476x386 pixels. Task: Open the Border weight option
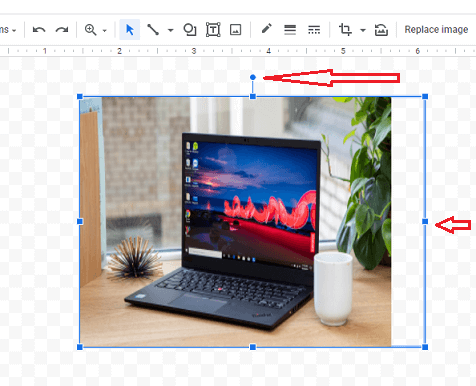click(x=290, y=30)
